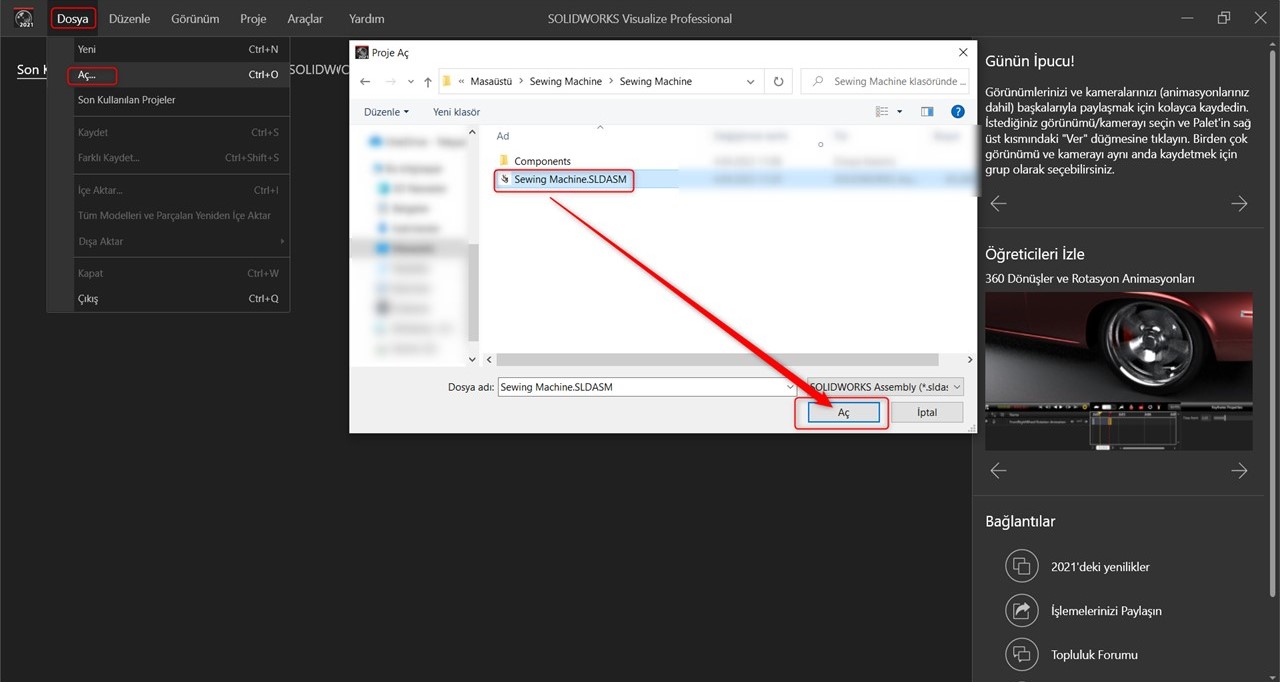Image resolution: width=1280 pixels, height=682 pixels.
Task: Choose Aç... from the Dosya menu
Action: [168, 75]
